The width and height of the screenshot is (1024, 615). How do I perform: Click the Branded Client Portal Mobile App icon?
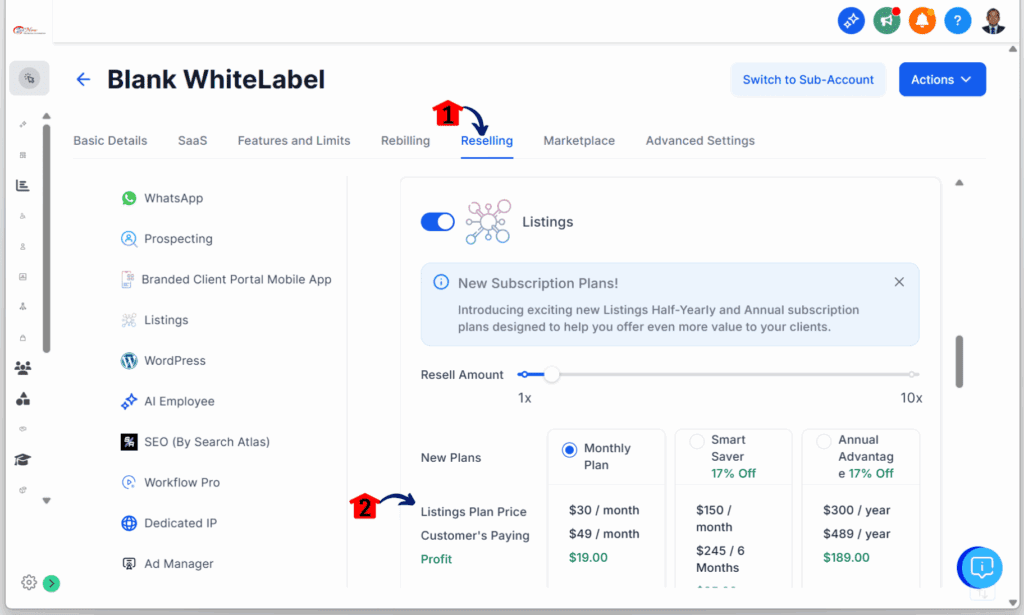pos(127,279)
